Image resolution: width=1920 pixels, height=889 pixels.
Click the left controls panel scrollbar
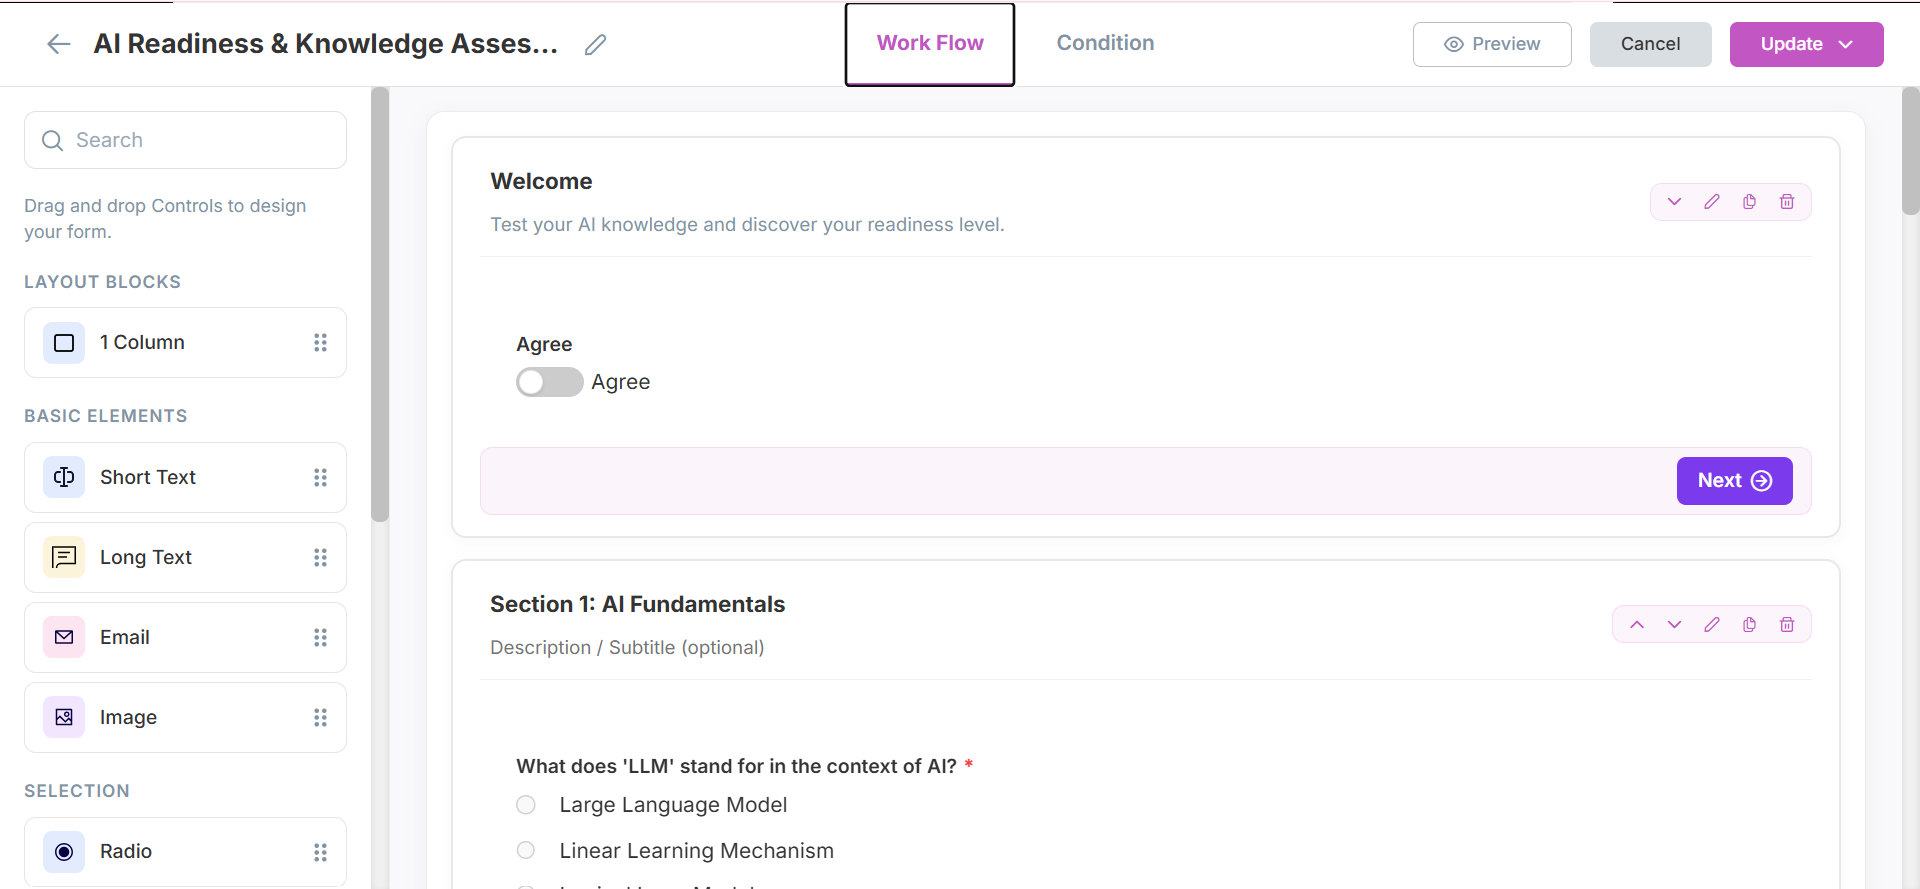click(x=379, y=305)
